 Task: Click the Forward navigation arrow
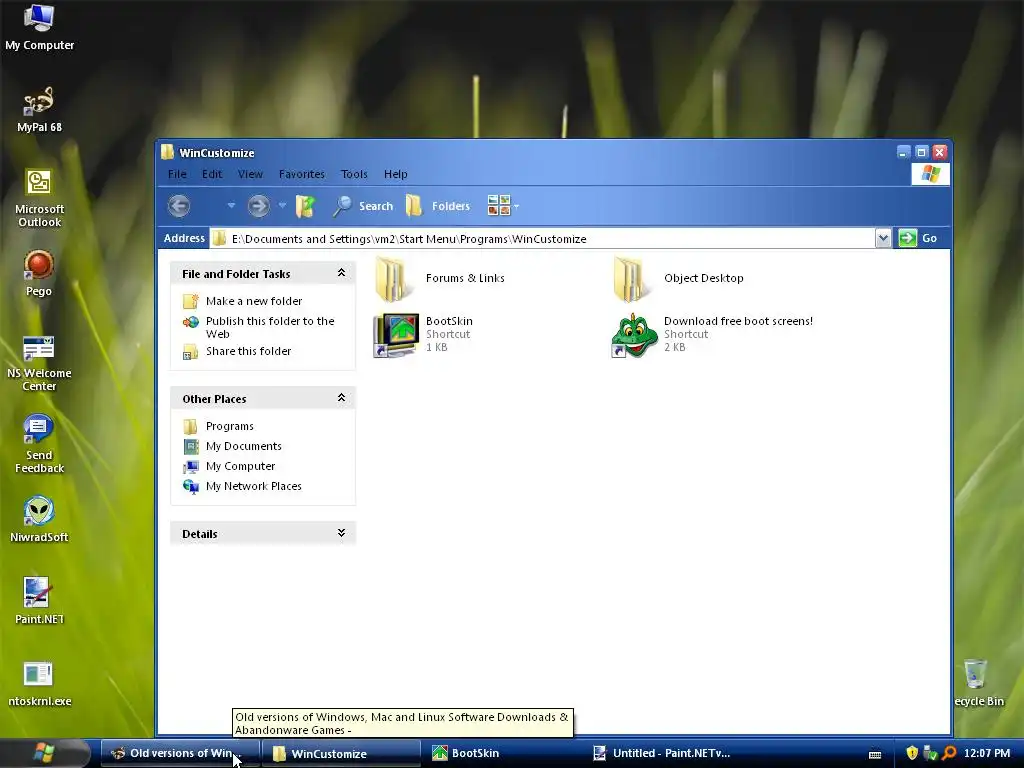(259, 206)
